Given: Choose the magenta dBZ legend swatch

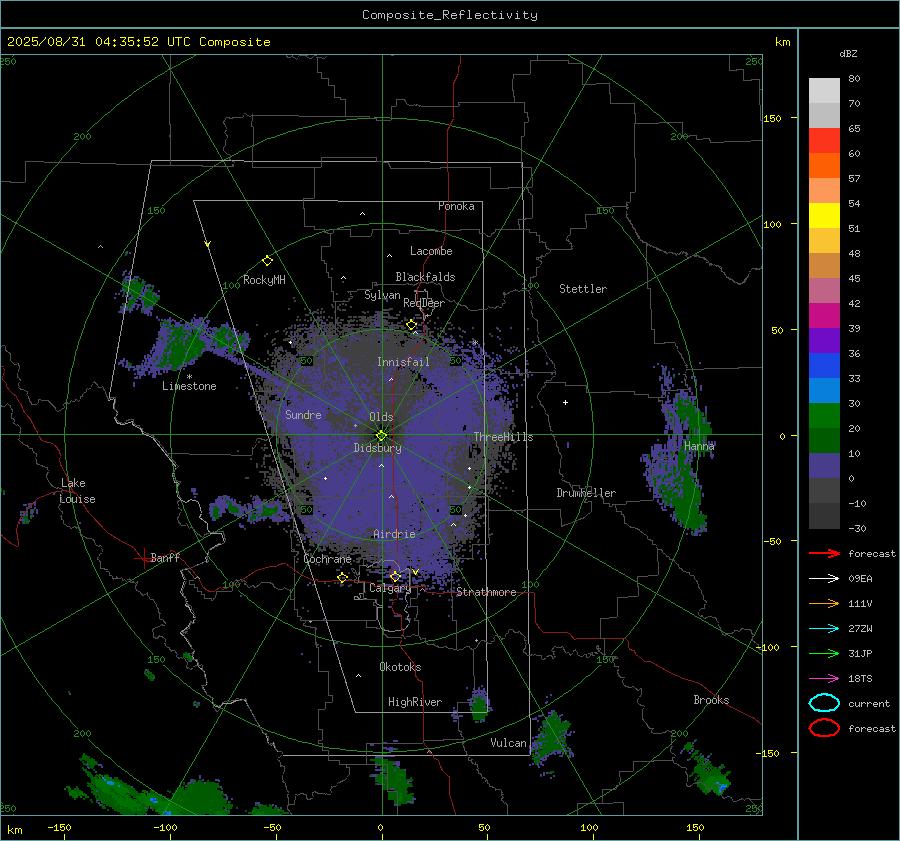Looking at the screenshot, I should (x=824, y=315).
